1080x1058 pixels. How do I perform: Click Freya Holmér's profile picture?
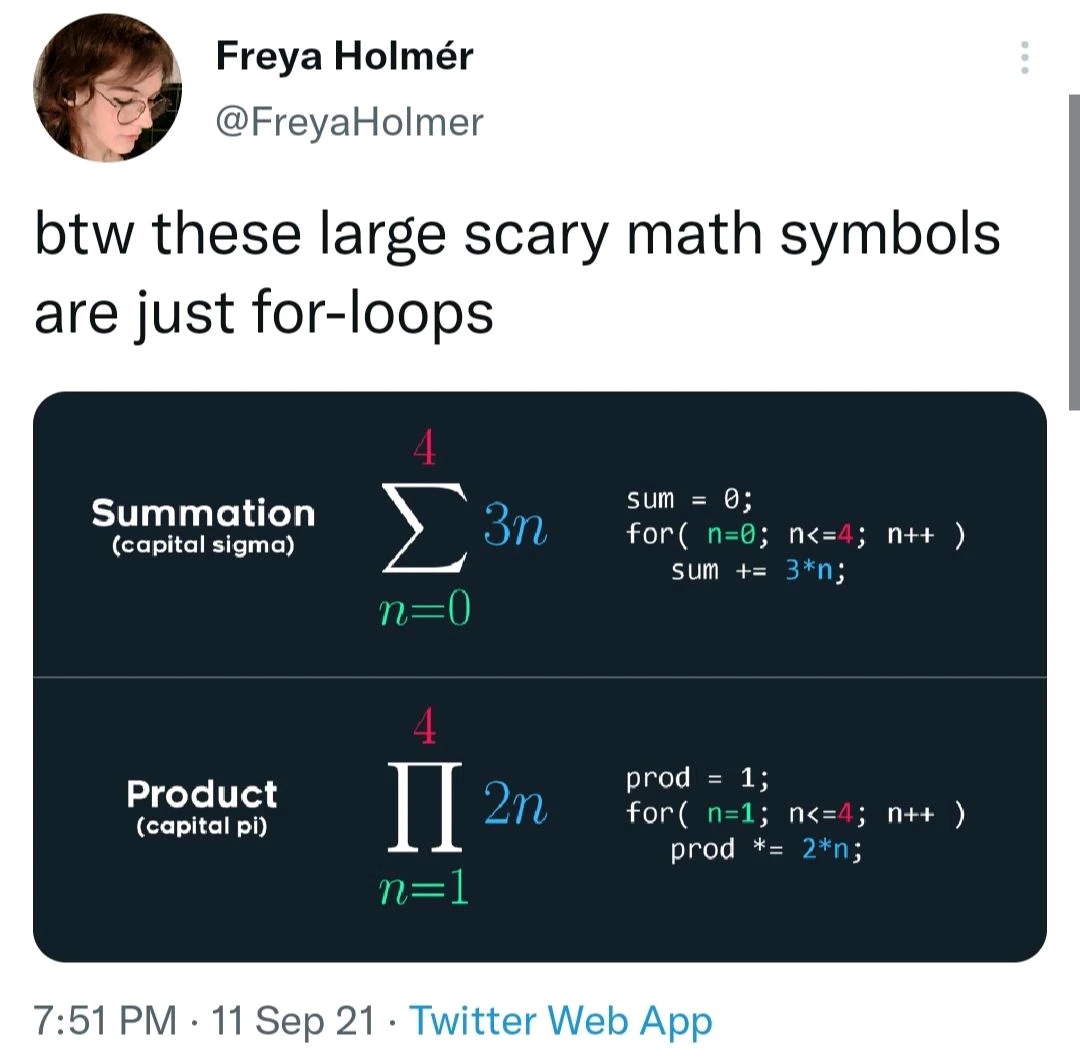pos(106,89)
